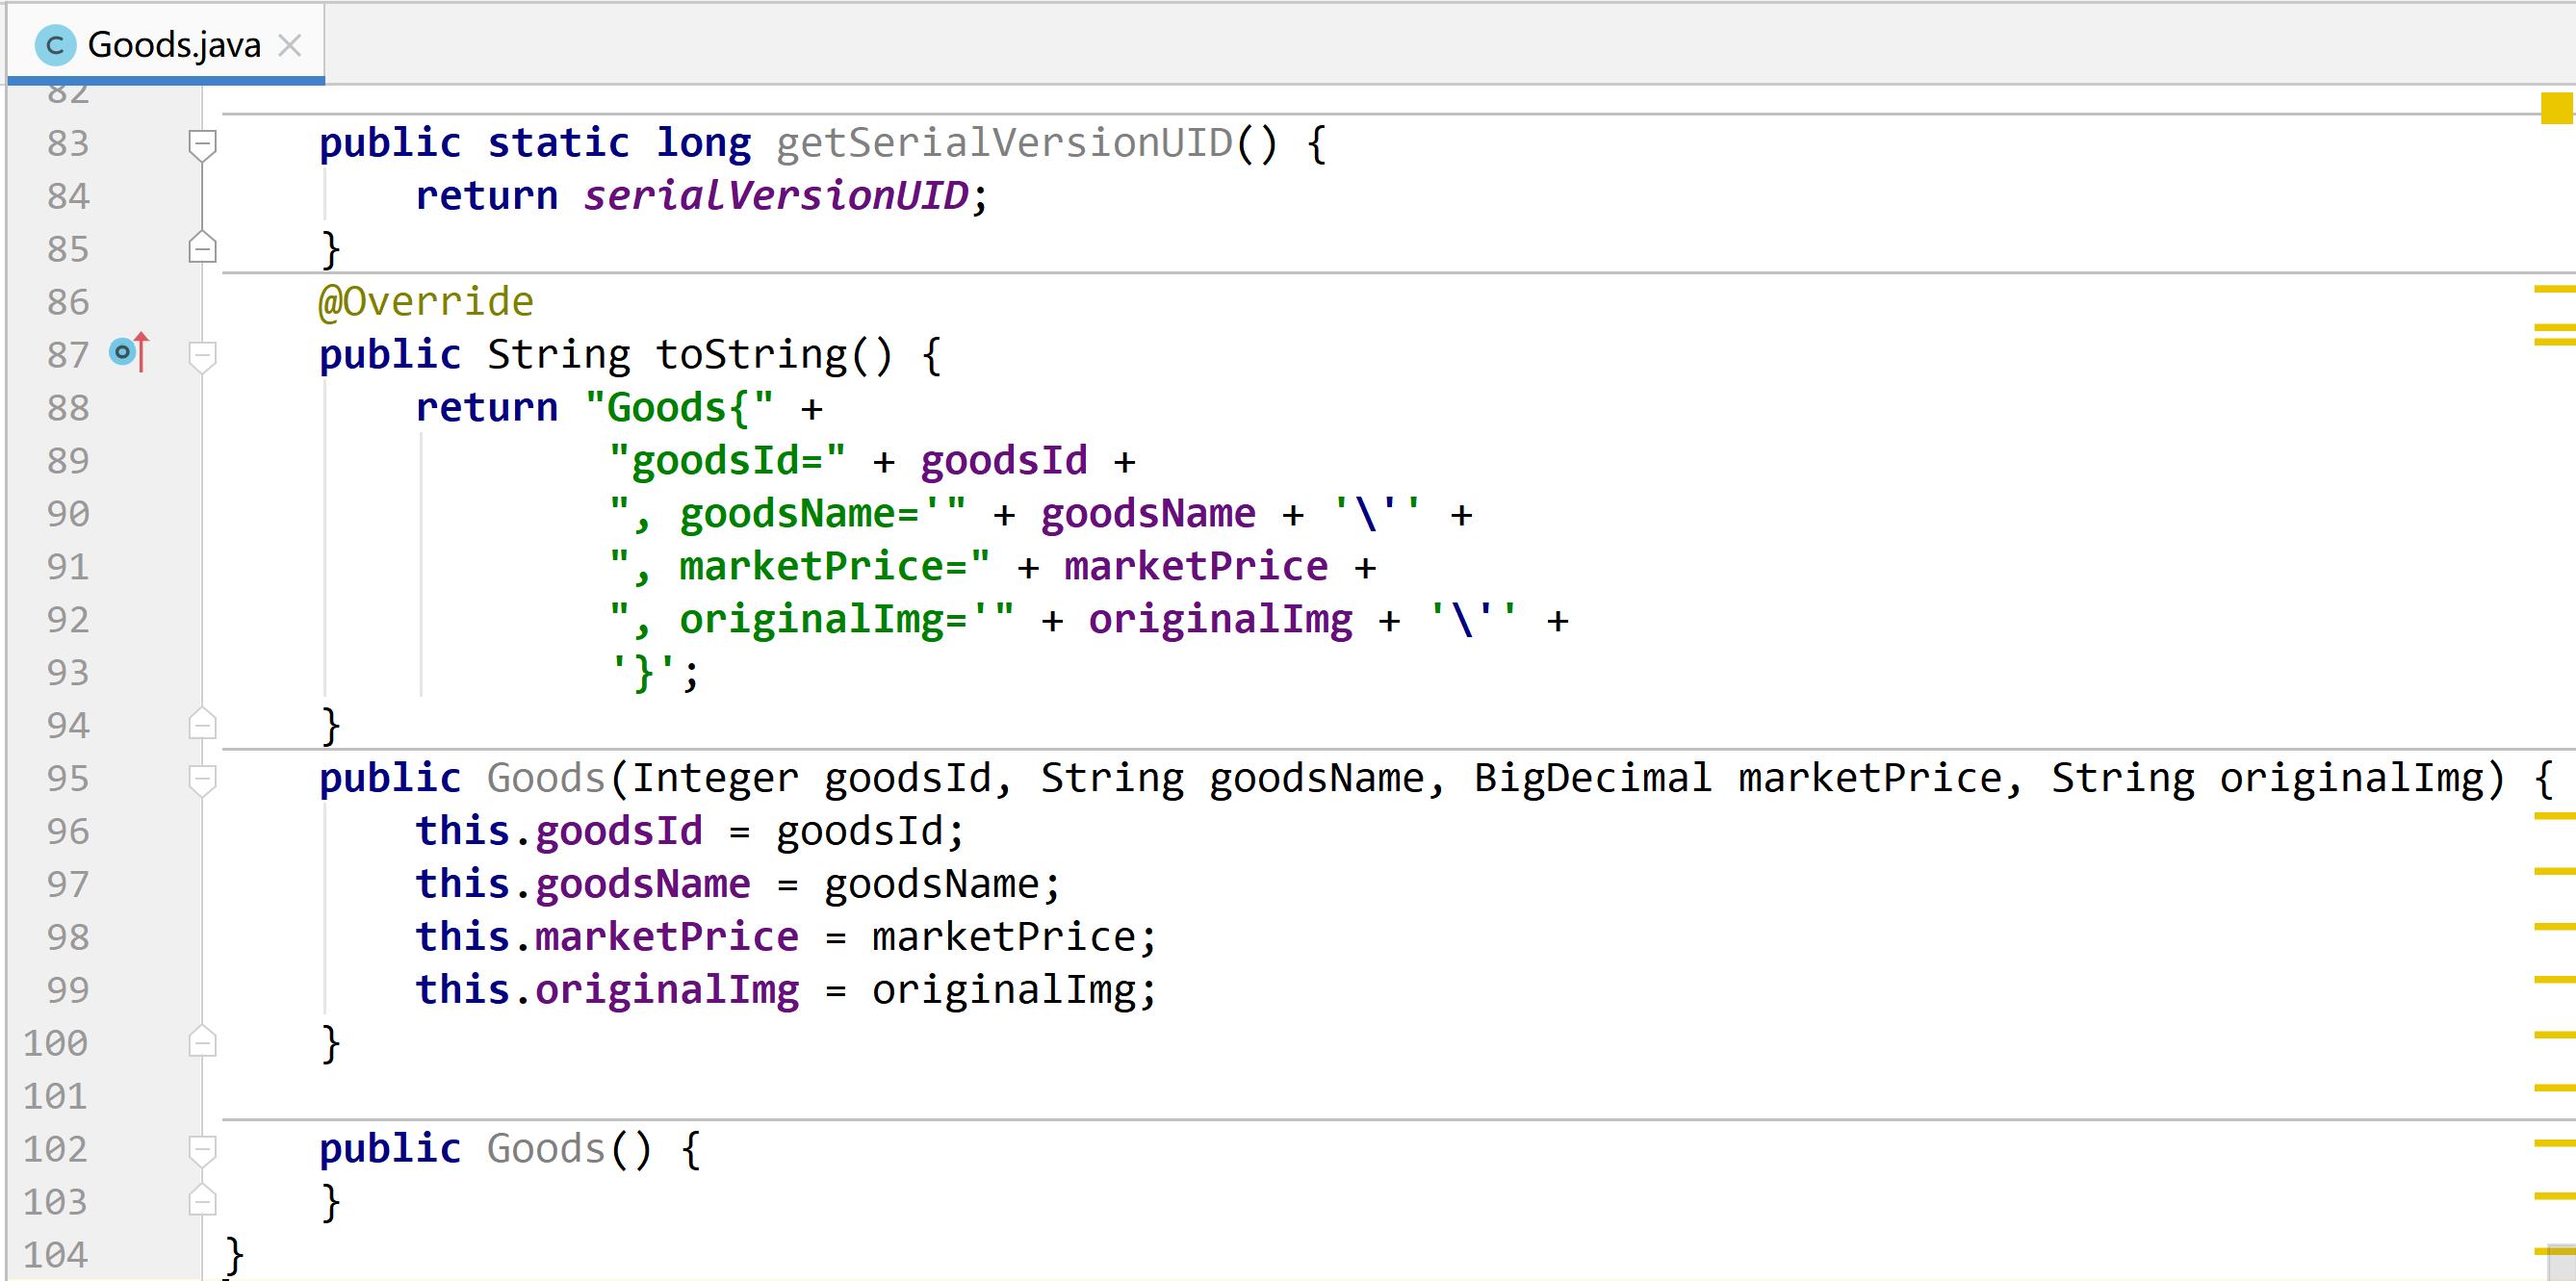Collapse empty Goods constructor at line 102
This screenshot has width=2576, height=1281.
click(202, 1150)
